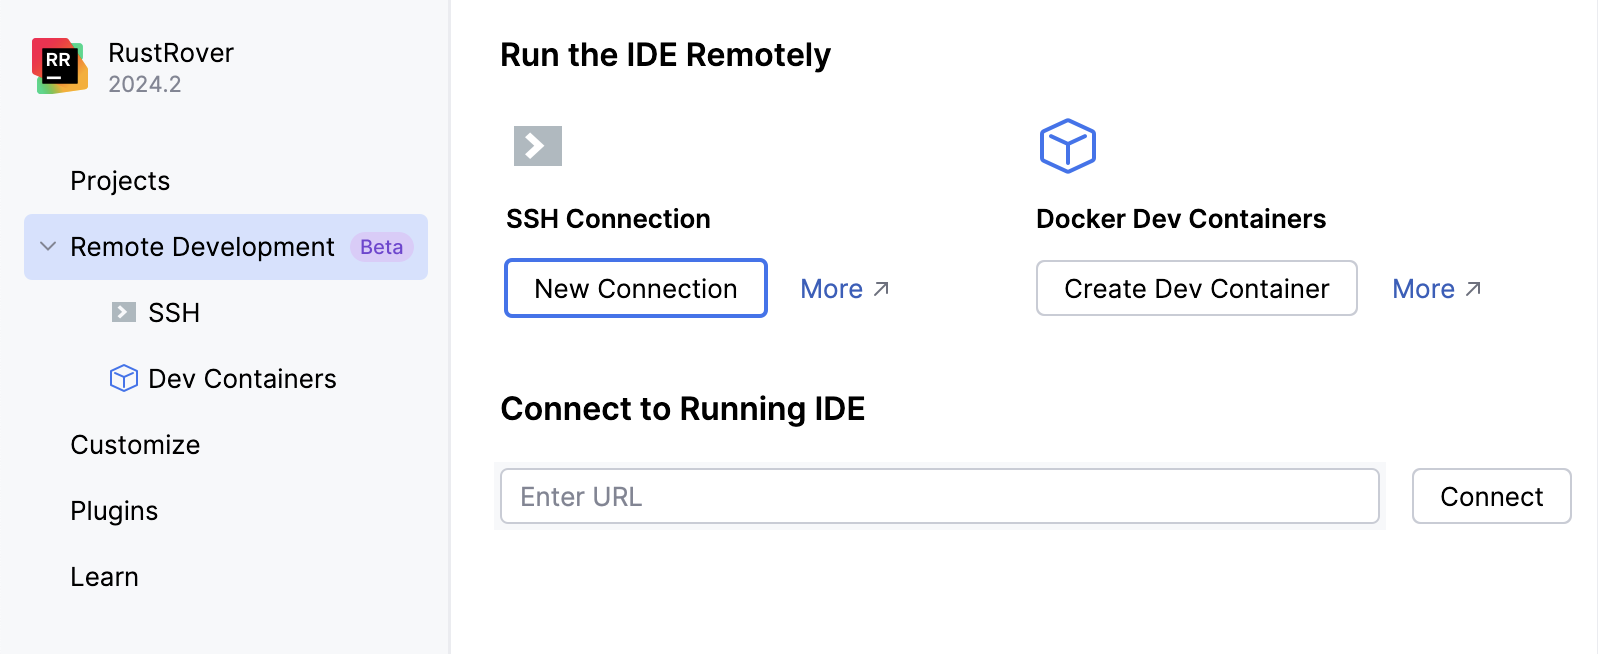Open the Projects section
The height and width of the screenshot is (654, 1598).
tap(120, 181)
